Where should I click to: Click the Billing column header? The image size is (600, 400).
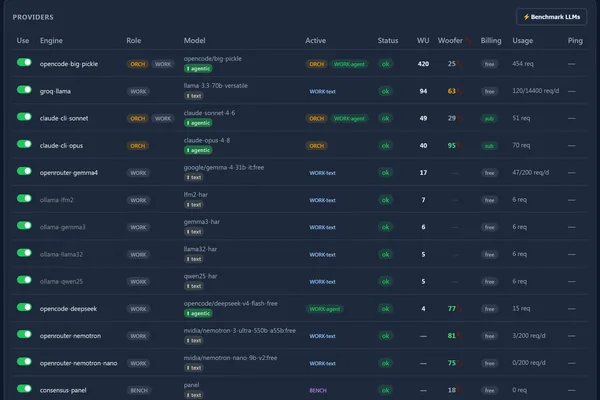pyautogui.click(x=491, y=41)
